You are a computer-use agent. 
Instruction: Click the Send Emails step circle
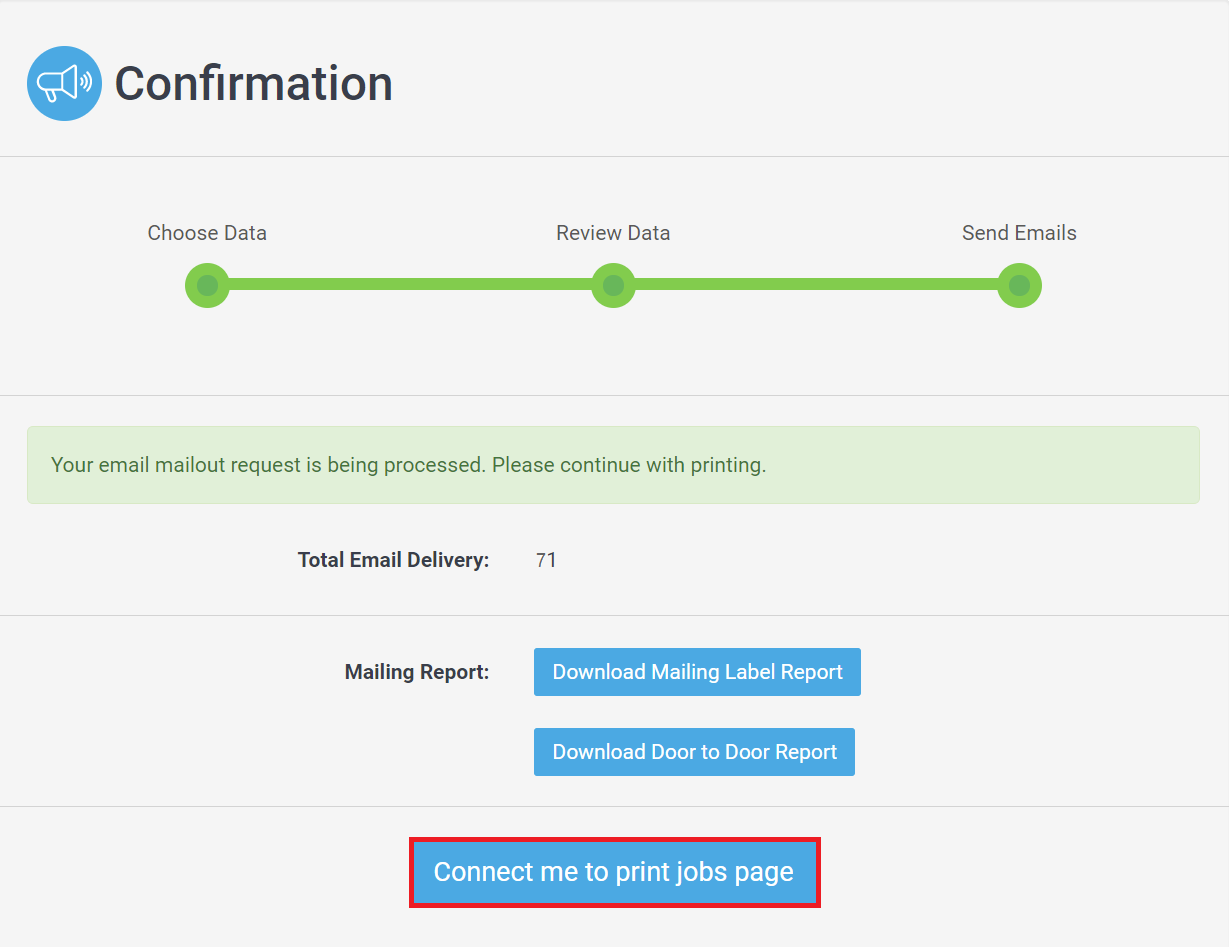tap(1019, 286)
